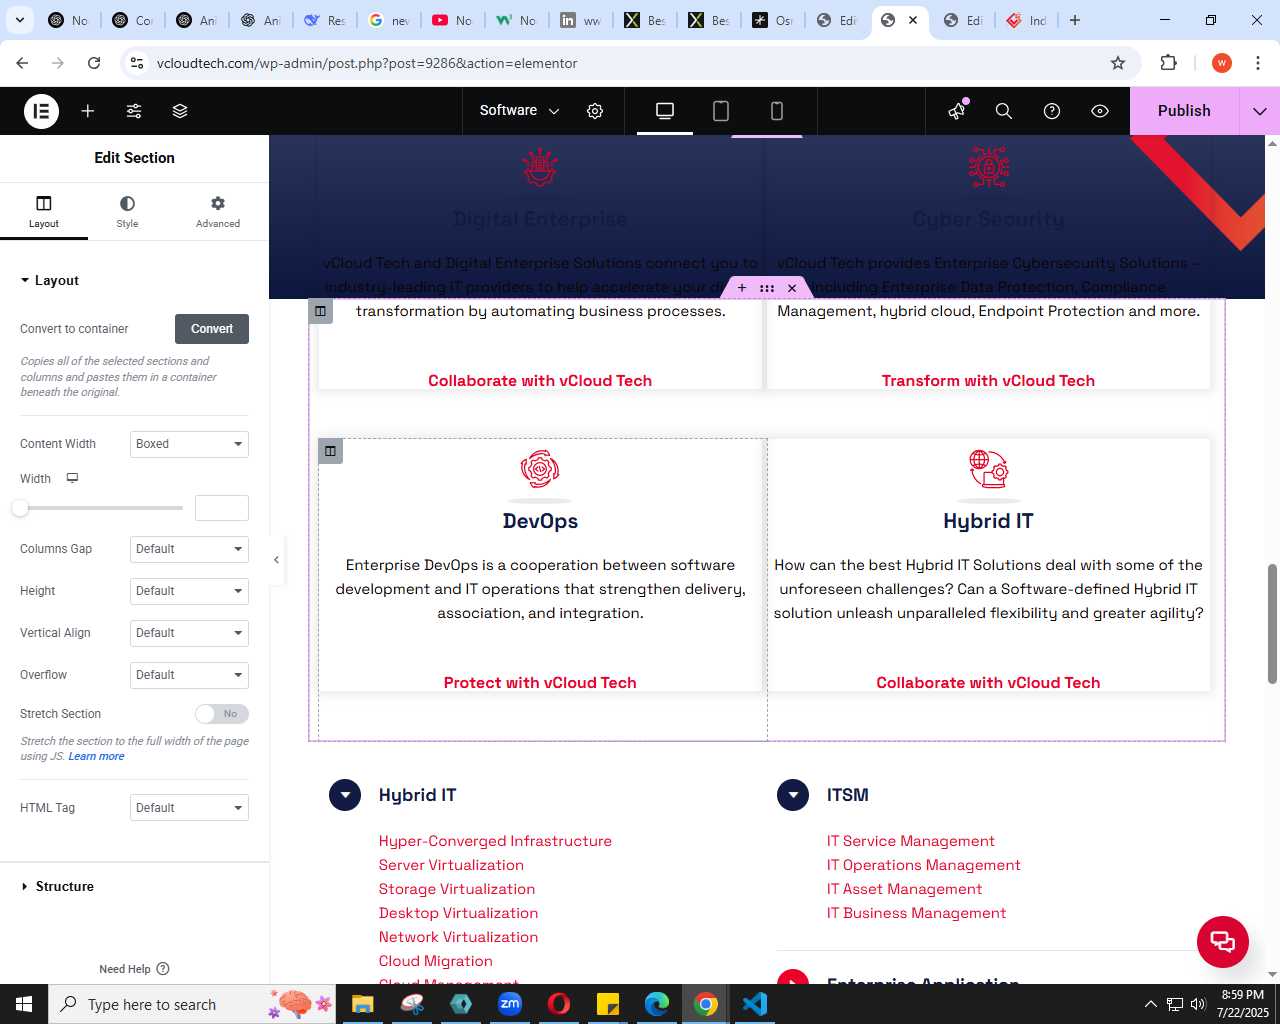Open Publish options arrow
The width and height of the screenshot is (1280, 1024).
[1259, 111]
